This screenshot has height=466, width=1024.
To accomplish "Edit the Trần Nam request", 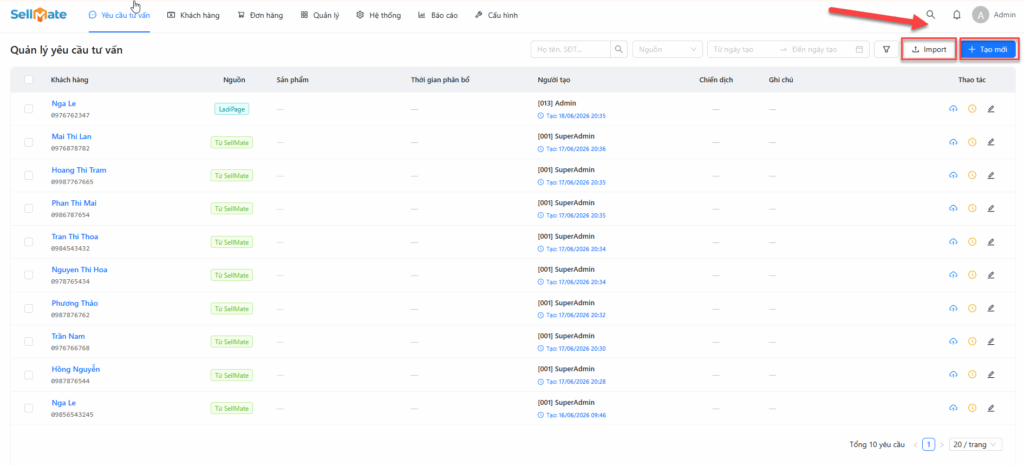I will tap(991, 341).
